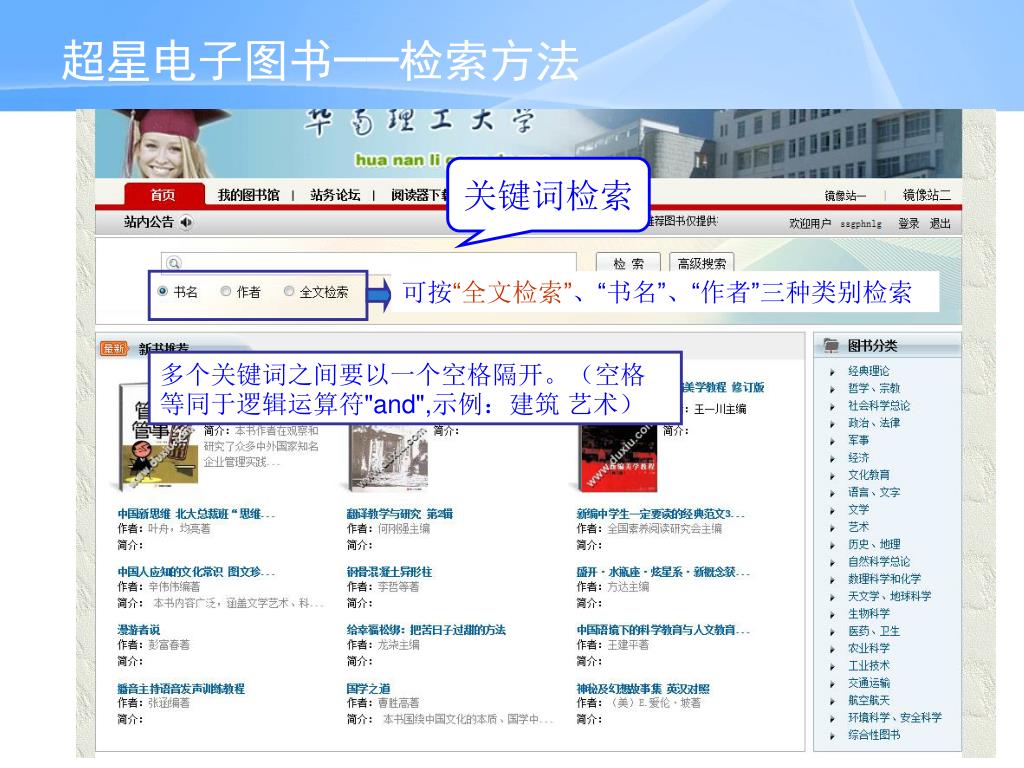Expand the 语言、文字 category arrow
This screenshot has width=1024, height=768.
click(832, 493)
